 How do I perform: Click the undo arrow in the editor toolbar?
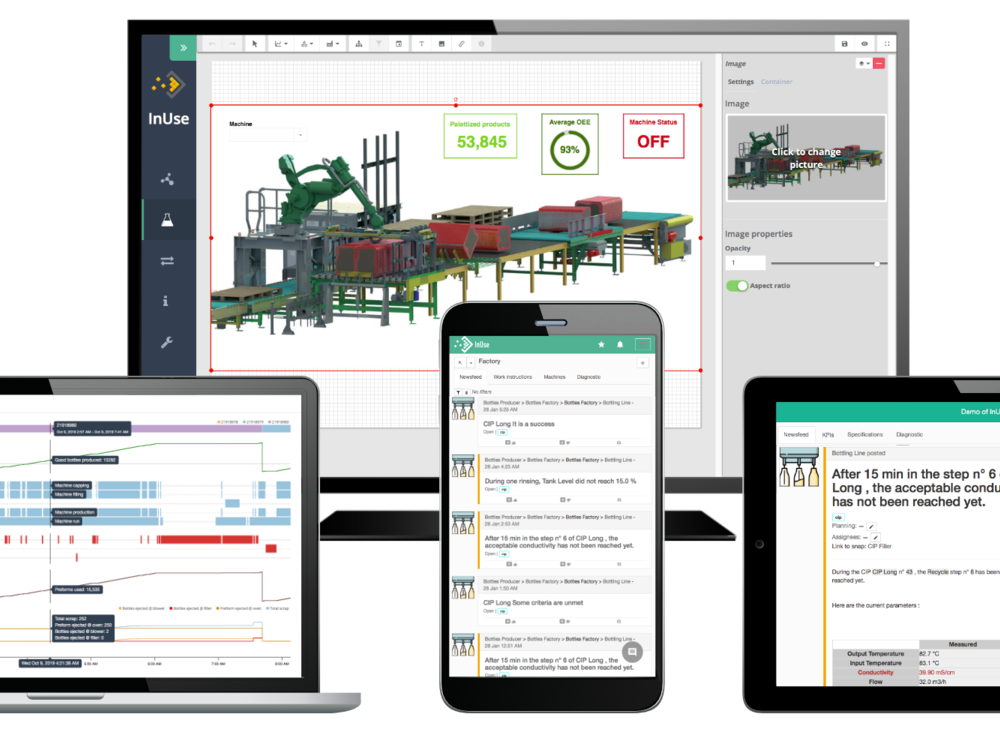pos(212,44)
